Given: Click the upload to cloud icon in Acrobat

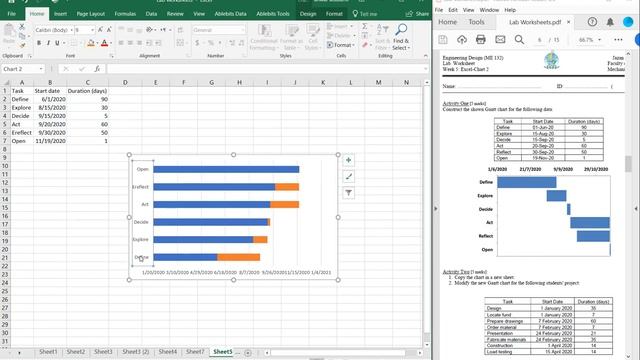Looking at the screenshot, I should (462, 40).
